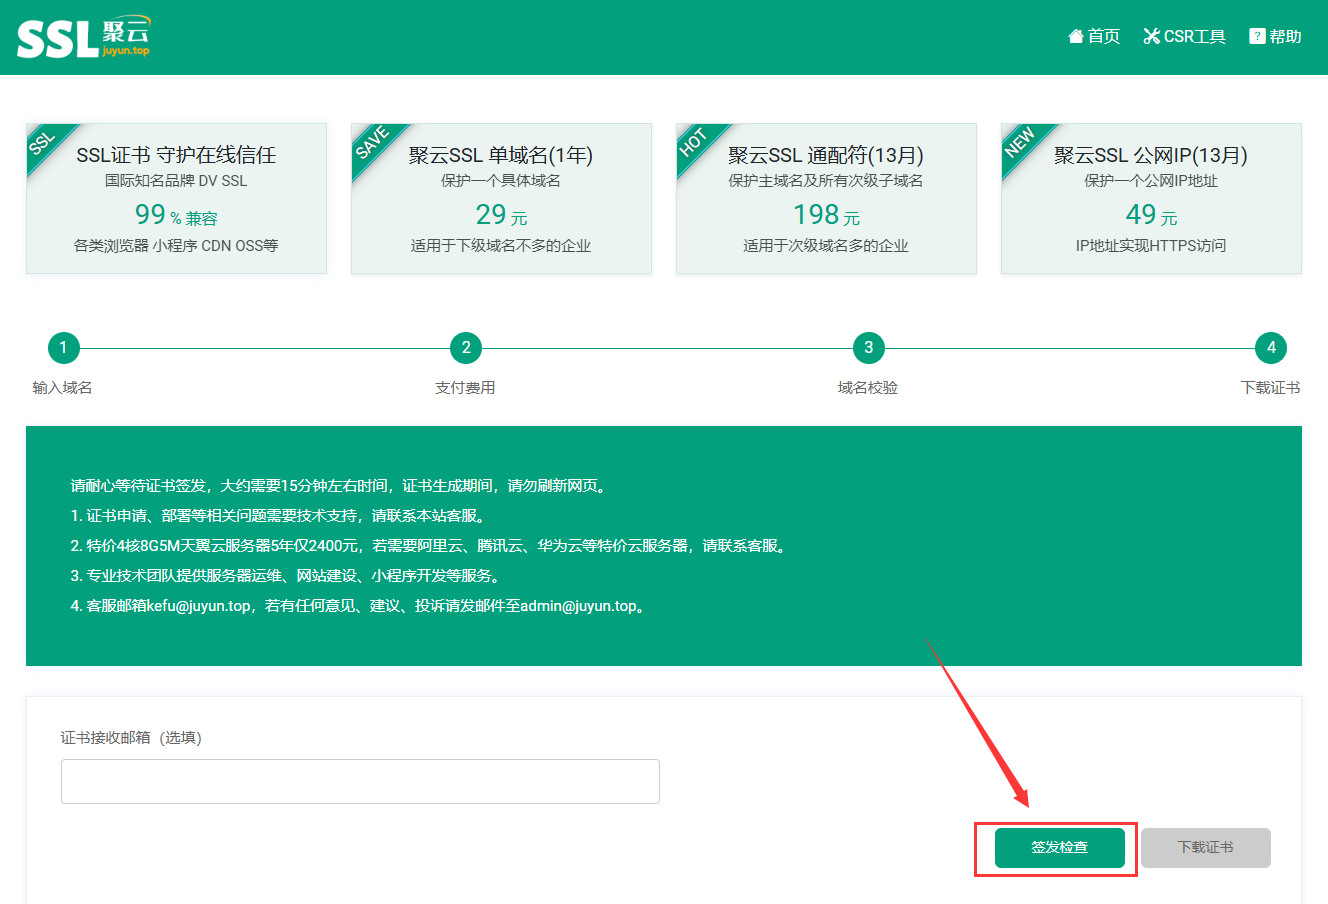
Task: Focus the 证书接收邮箱 input field
Action: [360, 781]
